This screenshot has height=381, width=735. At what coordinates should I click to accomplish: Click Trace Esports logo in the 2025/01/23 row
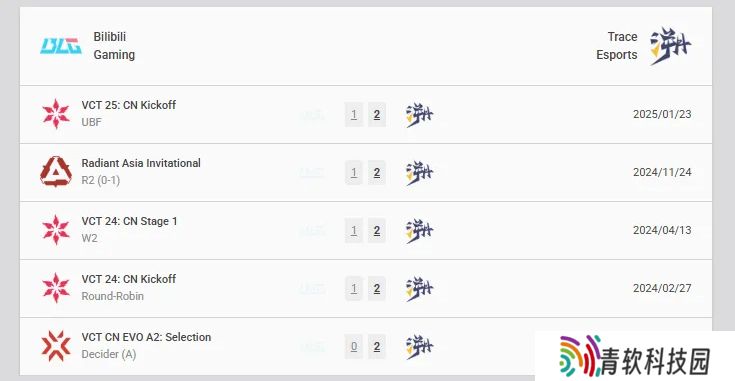[x=420, y=114]
